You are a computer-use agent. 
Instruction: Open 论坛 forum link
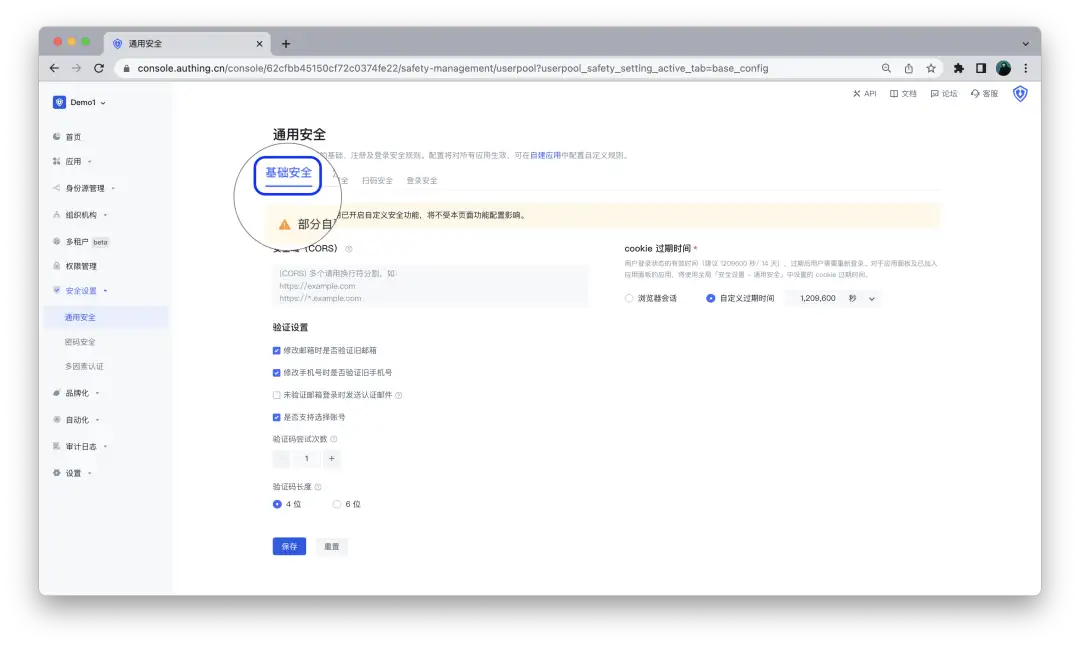pos(944,94)
